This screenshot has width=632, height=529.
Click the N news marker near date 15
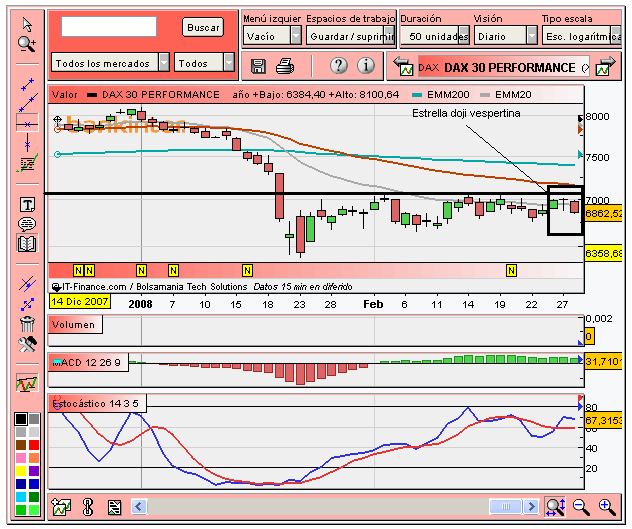(247, 271)
